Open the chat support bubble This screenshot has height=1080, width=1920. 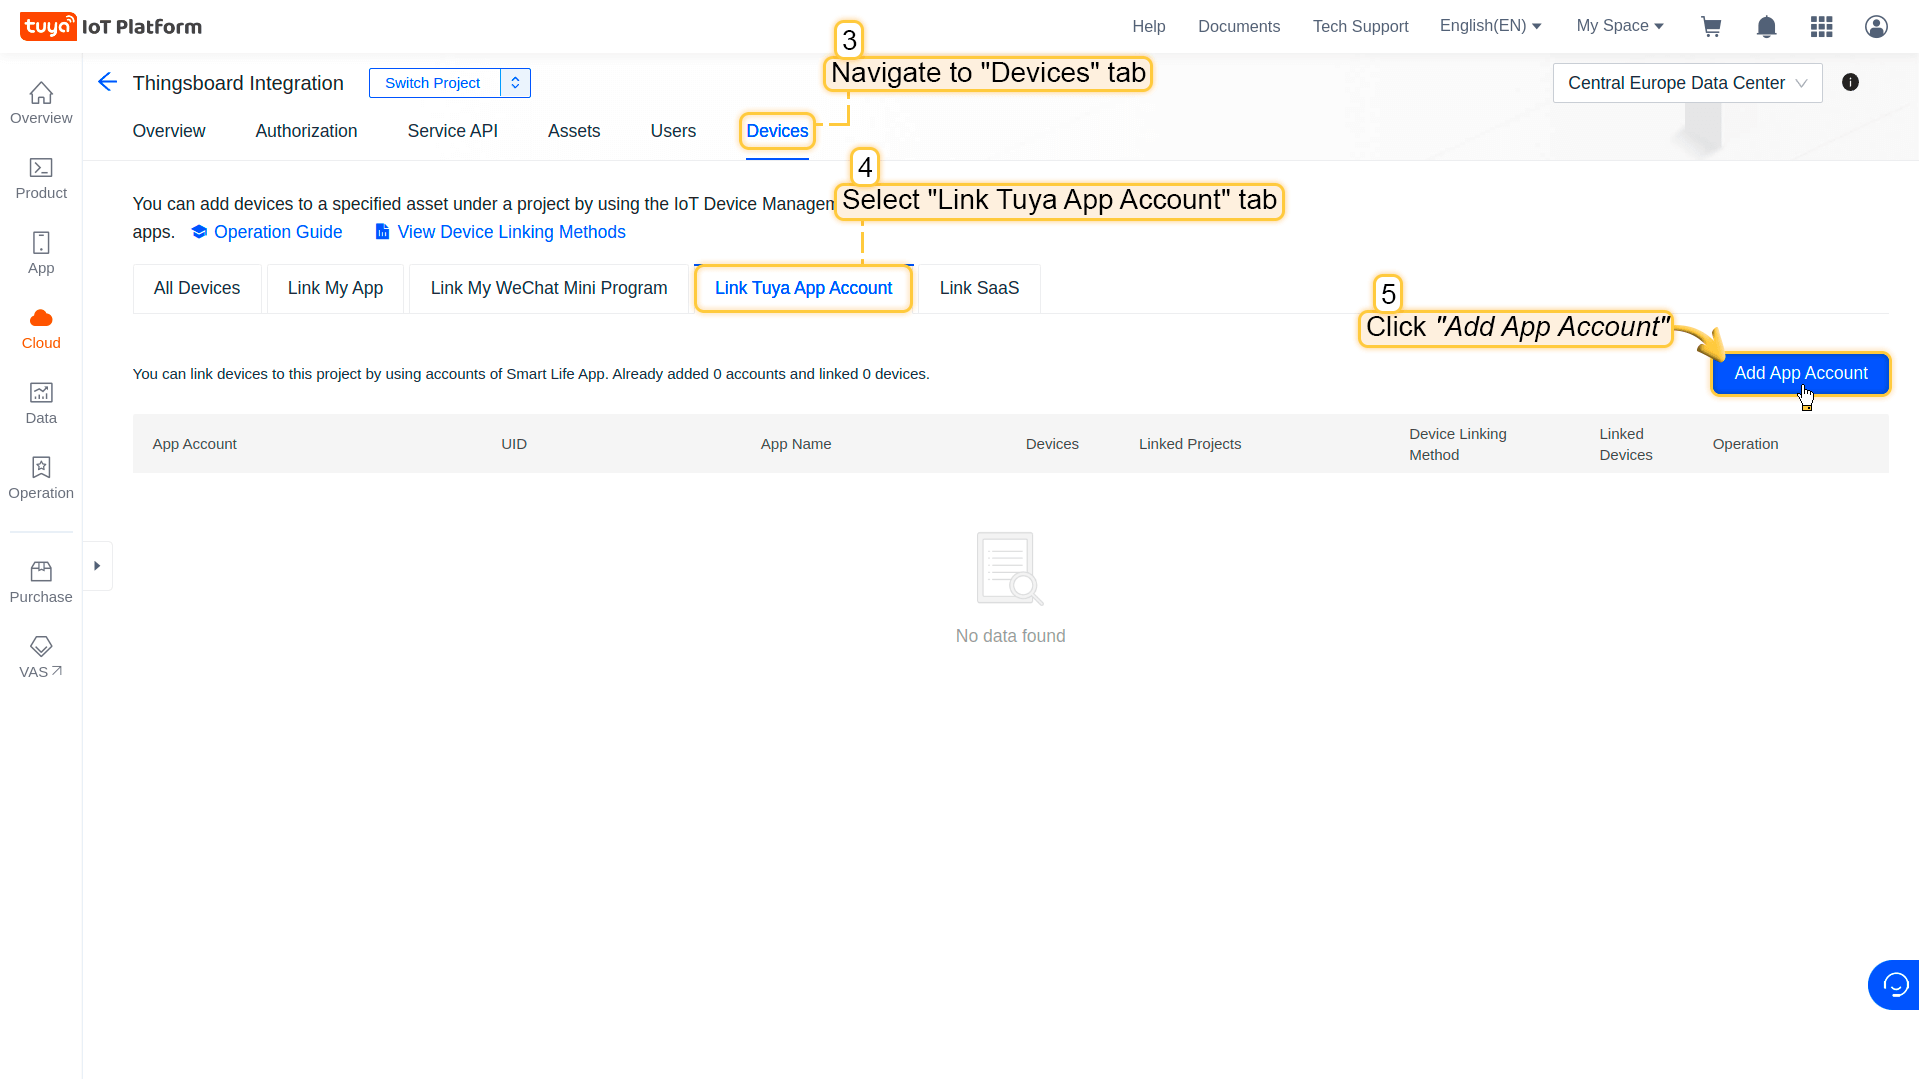(x=1895, y=985)
